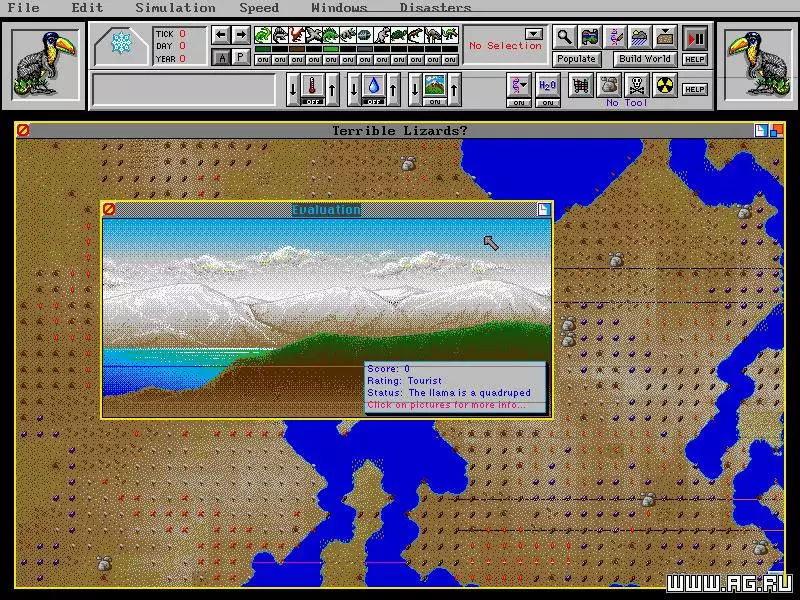Click the Populate button
This screenshot has height=600, width=800.
coord(576,59)
